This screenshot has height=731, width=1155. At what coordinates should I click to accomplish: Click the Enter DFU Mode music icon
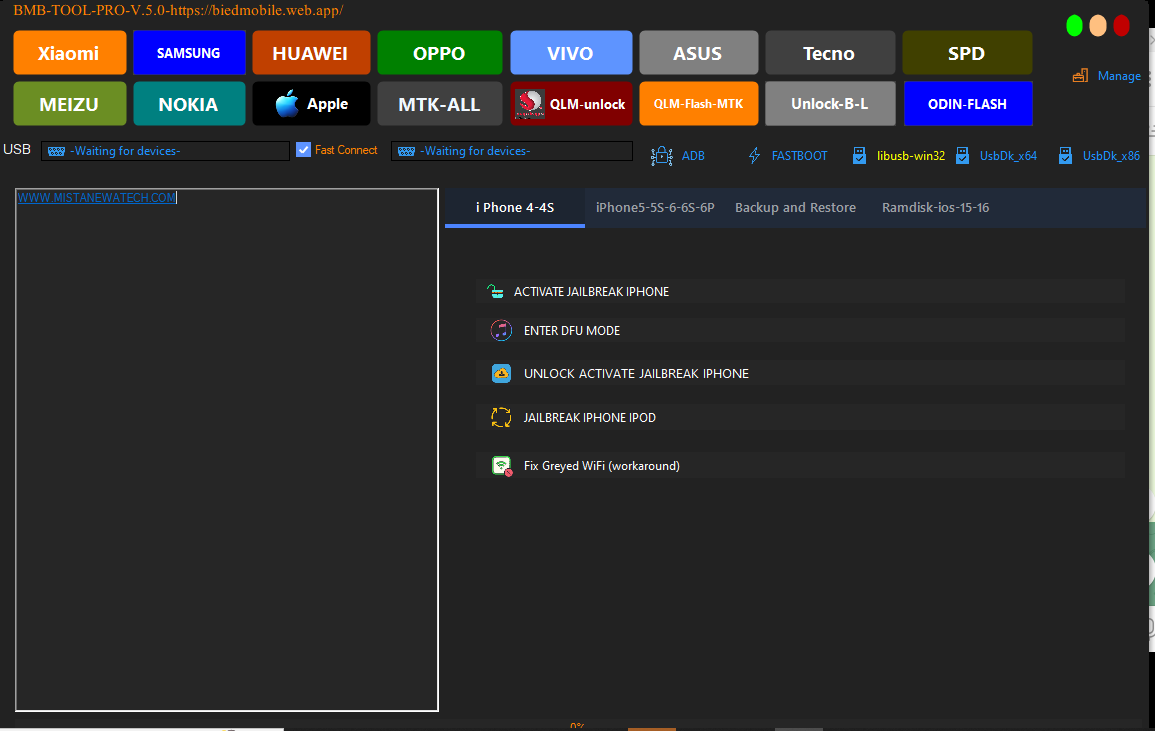pyautogui.click(x=502, y=330)
